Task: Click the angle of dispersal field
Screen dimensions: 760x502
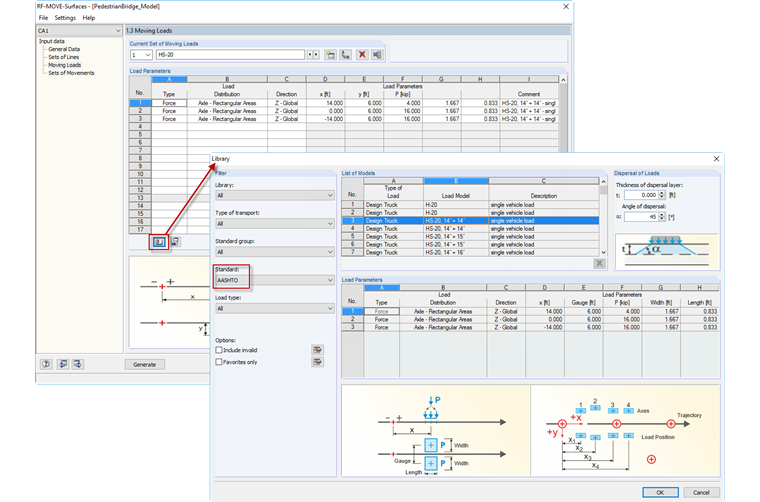Action: coord(641,217)
